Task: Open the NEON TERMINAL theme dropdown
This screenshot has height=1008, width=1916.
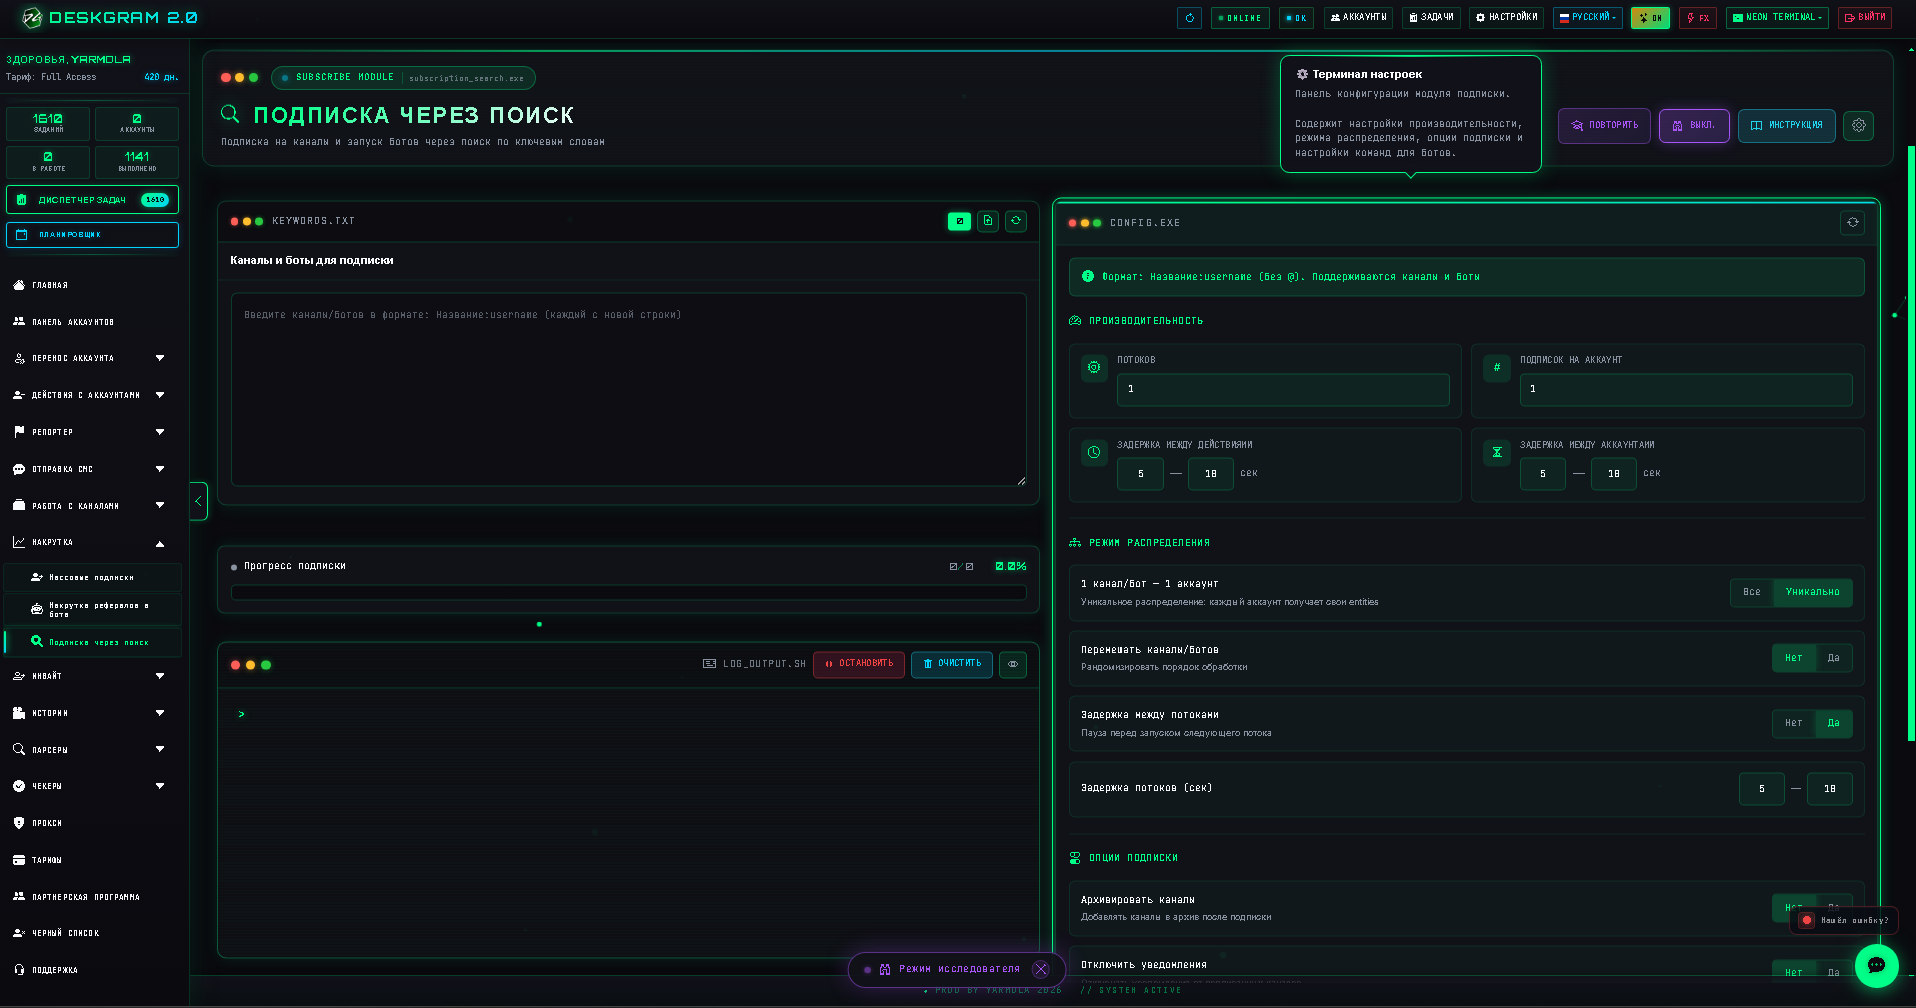Action: pos(1777,18)
